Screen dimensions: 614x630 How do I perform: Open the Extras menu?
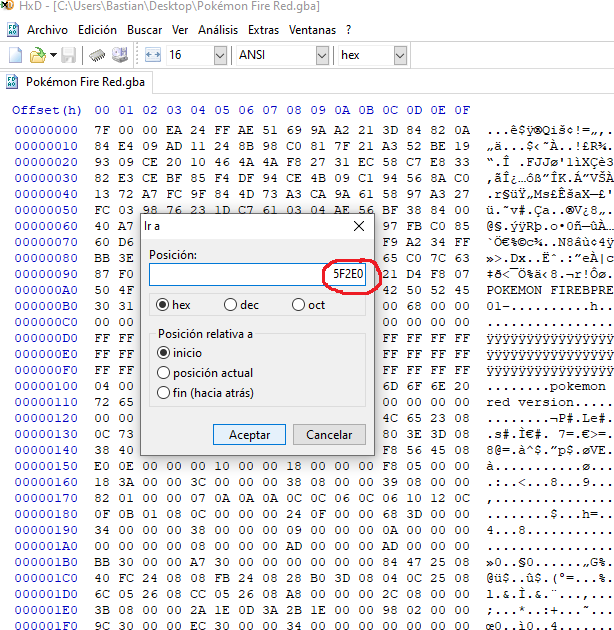click(x=263, y=30)
